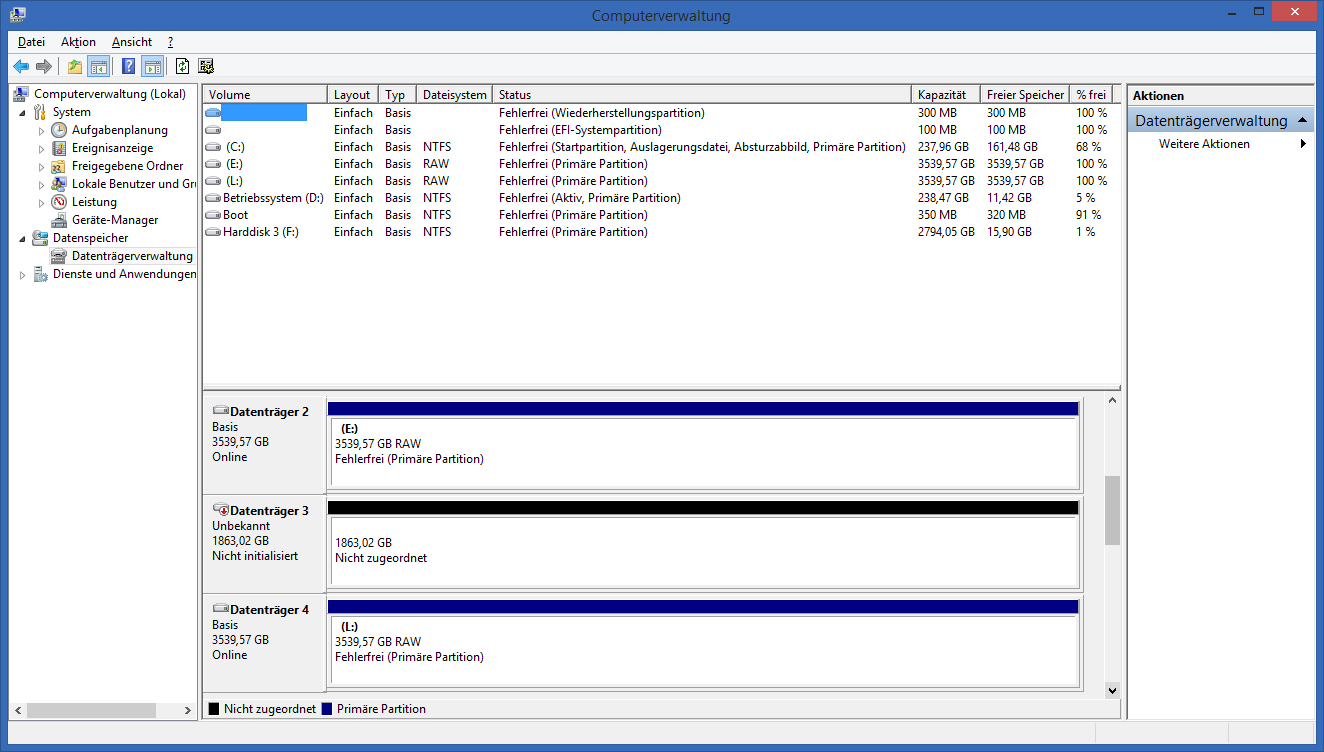Image resolution: width=1324 pixels, height=752 pixels.
Task: Collapse the Datenträgerverwaltung actions section arrow
Action: pos(1303,120)
